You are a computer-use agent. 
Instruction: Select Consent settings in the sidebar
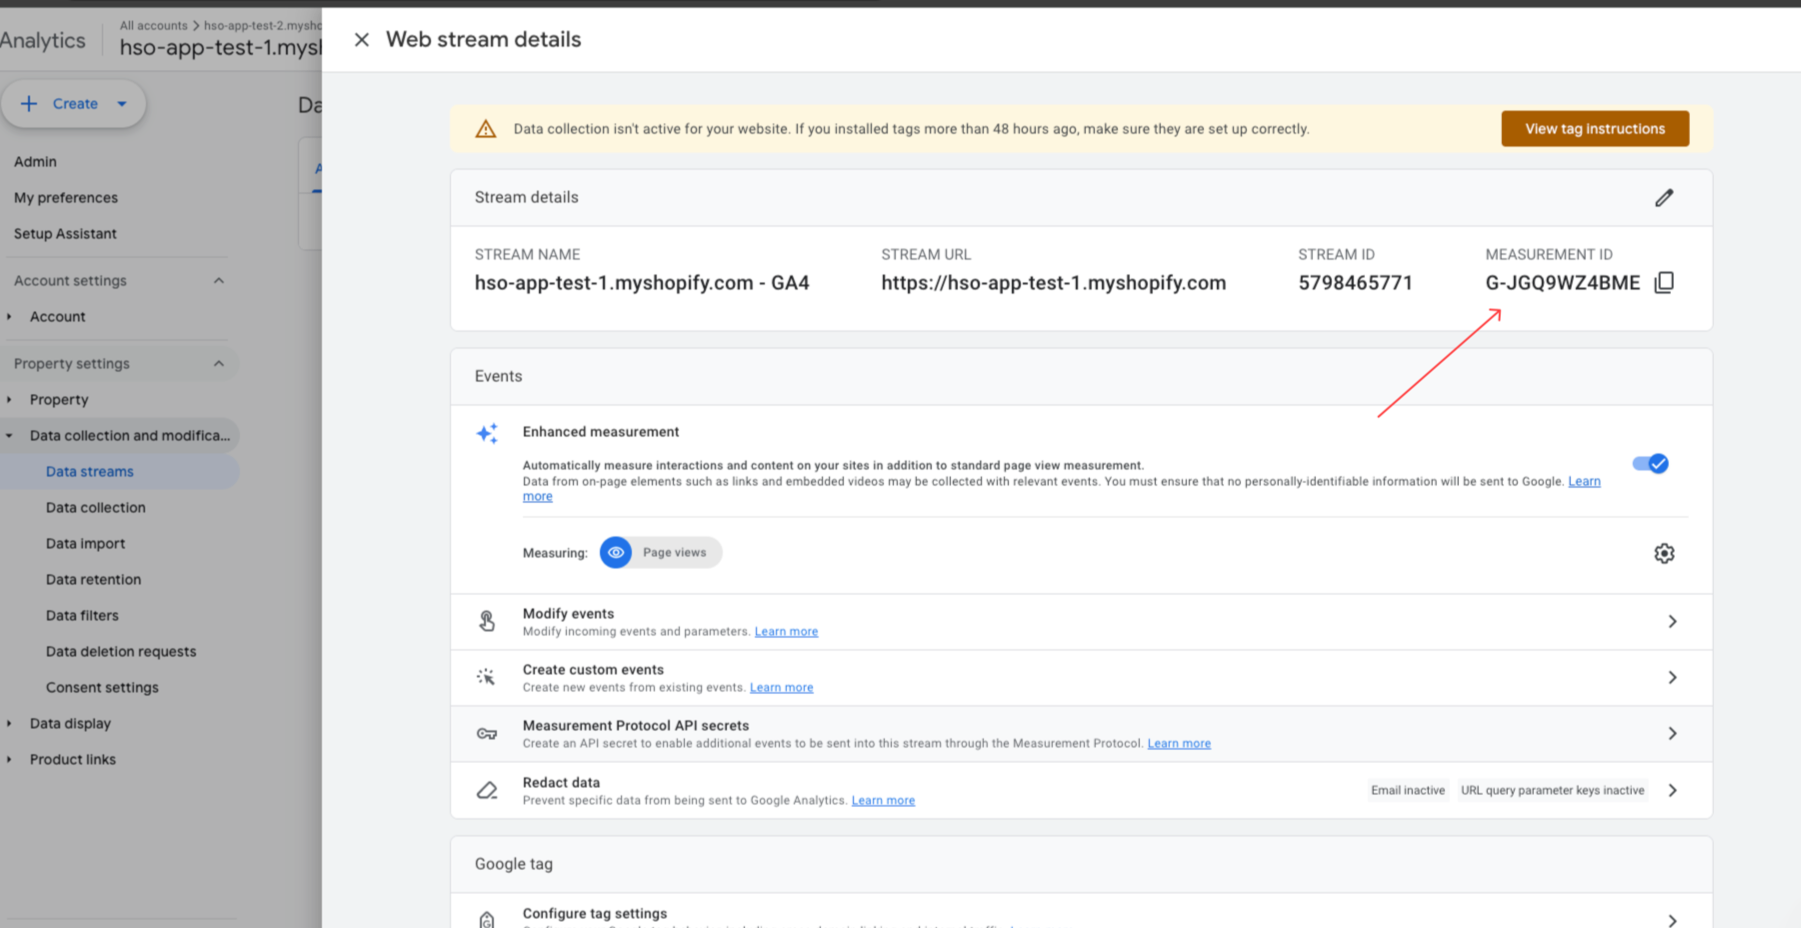102,687
